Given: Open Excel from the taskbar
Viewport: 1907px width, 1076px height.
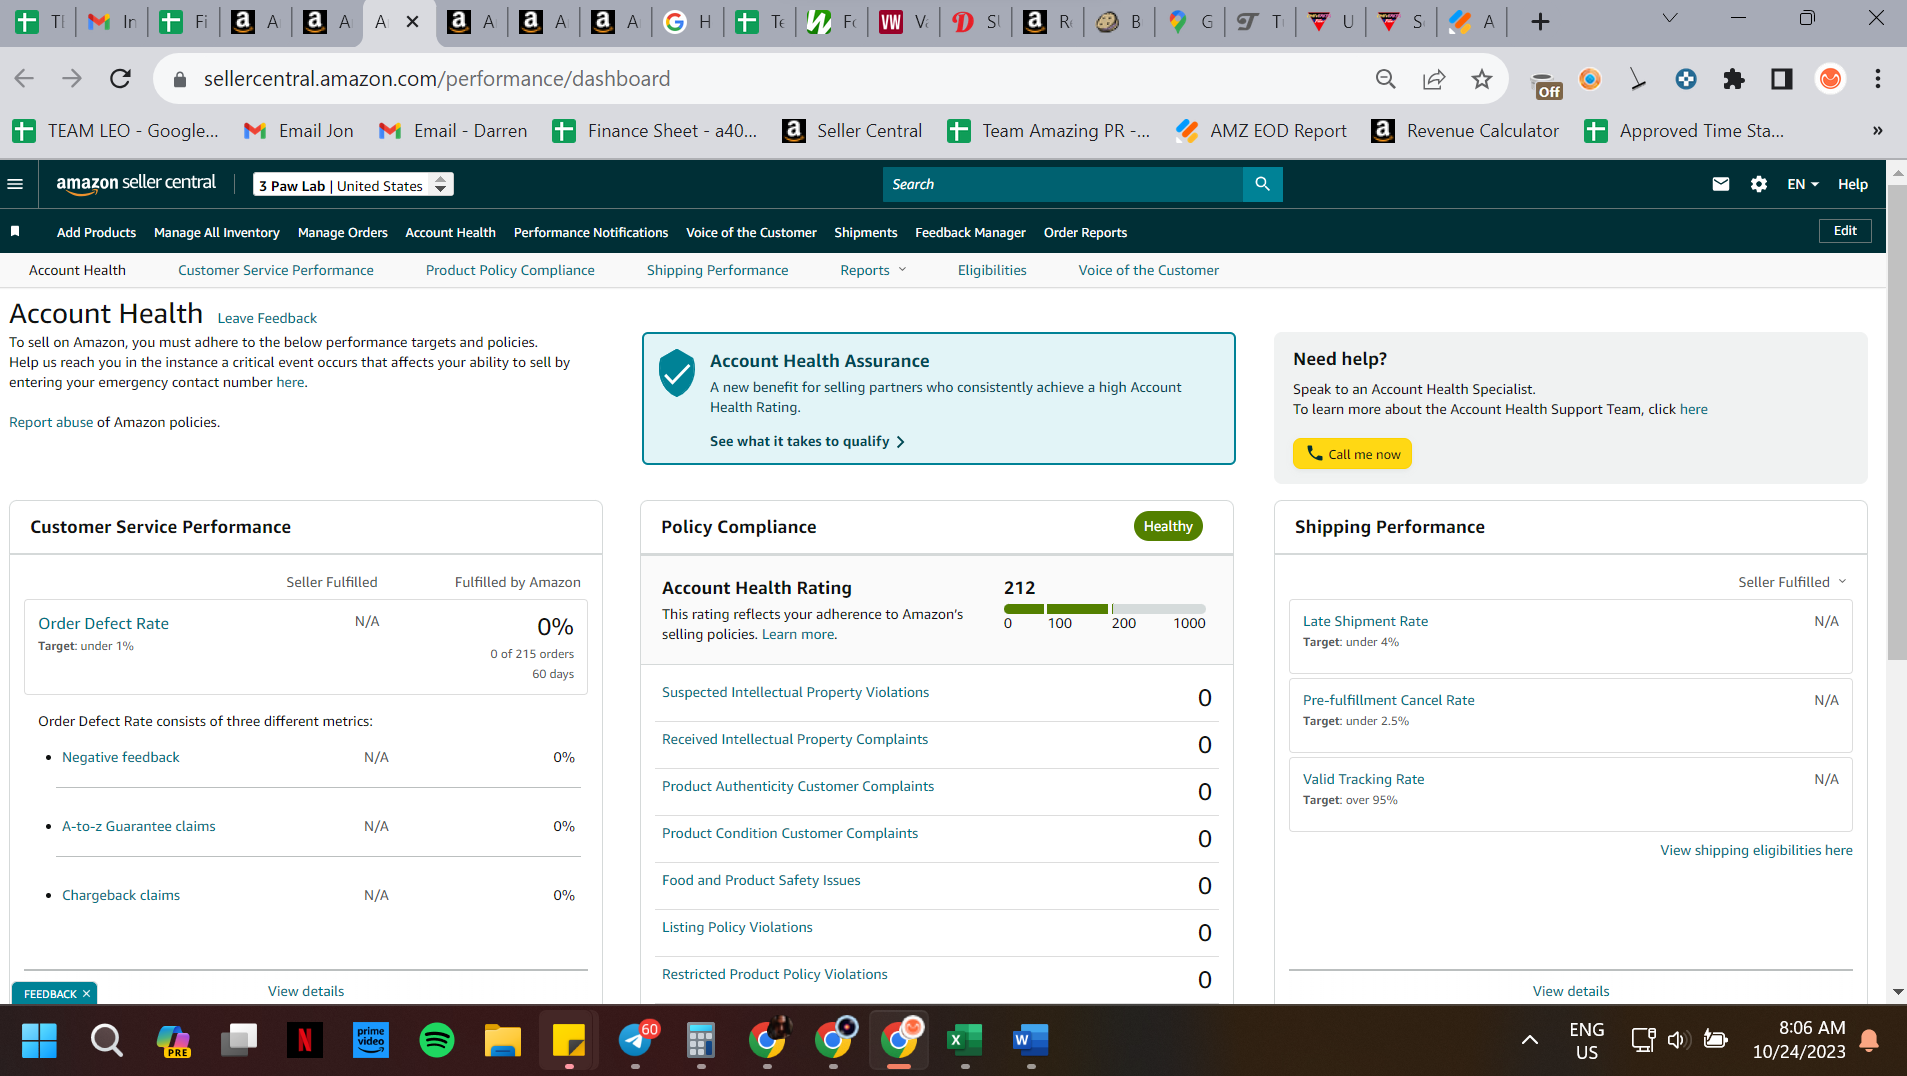Looking at the screenshot, I should 965,1041.
